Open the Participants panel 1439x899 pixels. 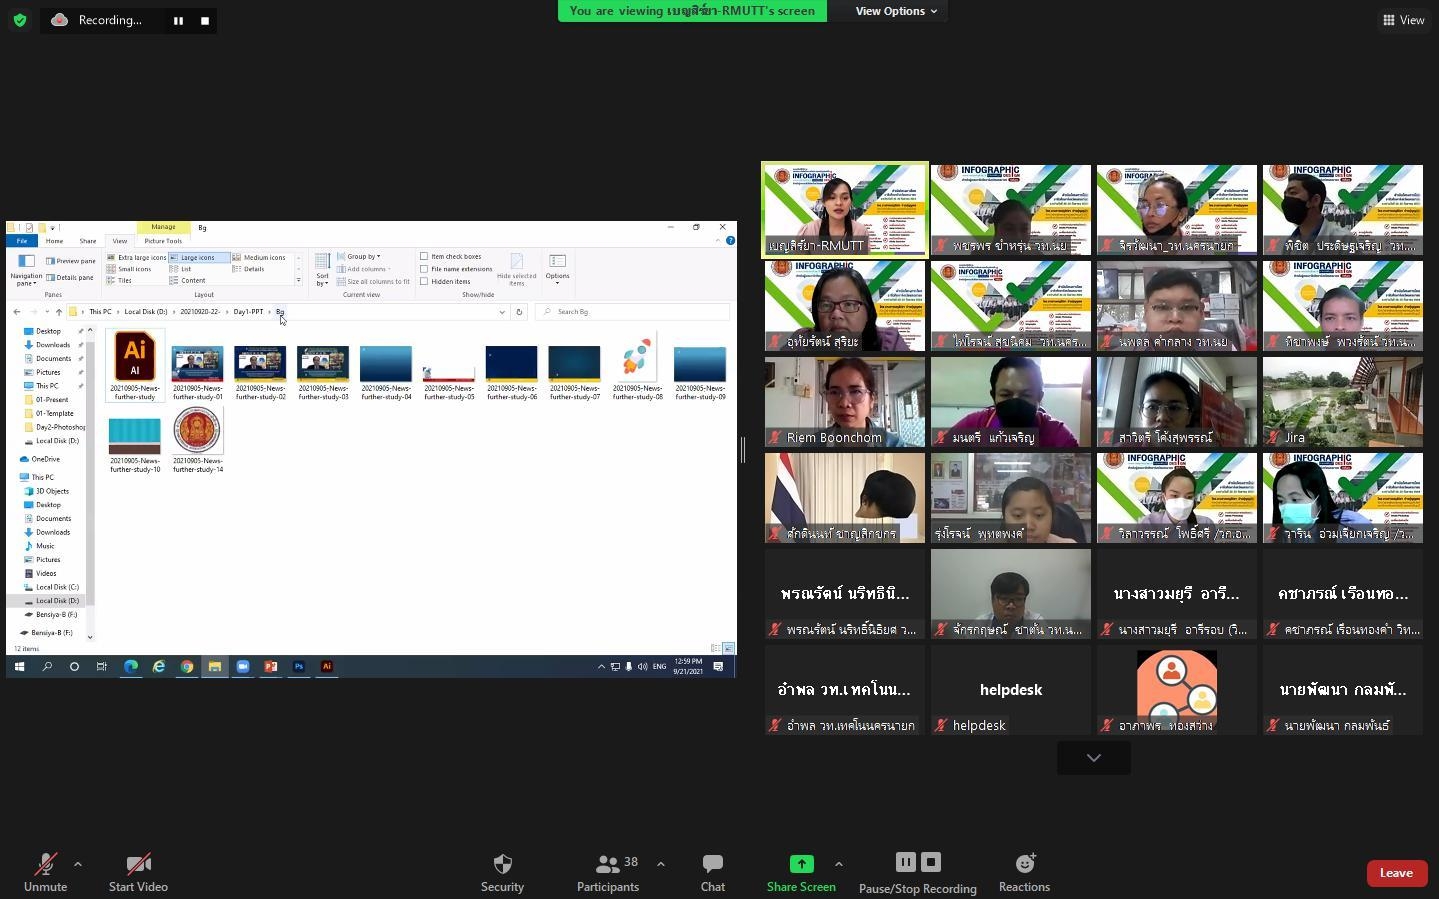pyautogui.click(x=607, y=873)
